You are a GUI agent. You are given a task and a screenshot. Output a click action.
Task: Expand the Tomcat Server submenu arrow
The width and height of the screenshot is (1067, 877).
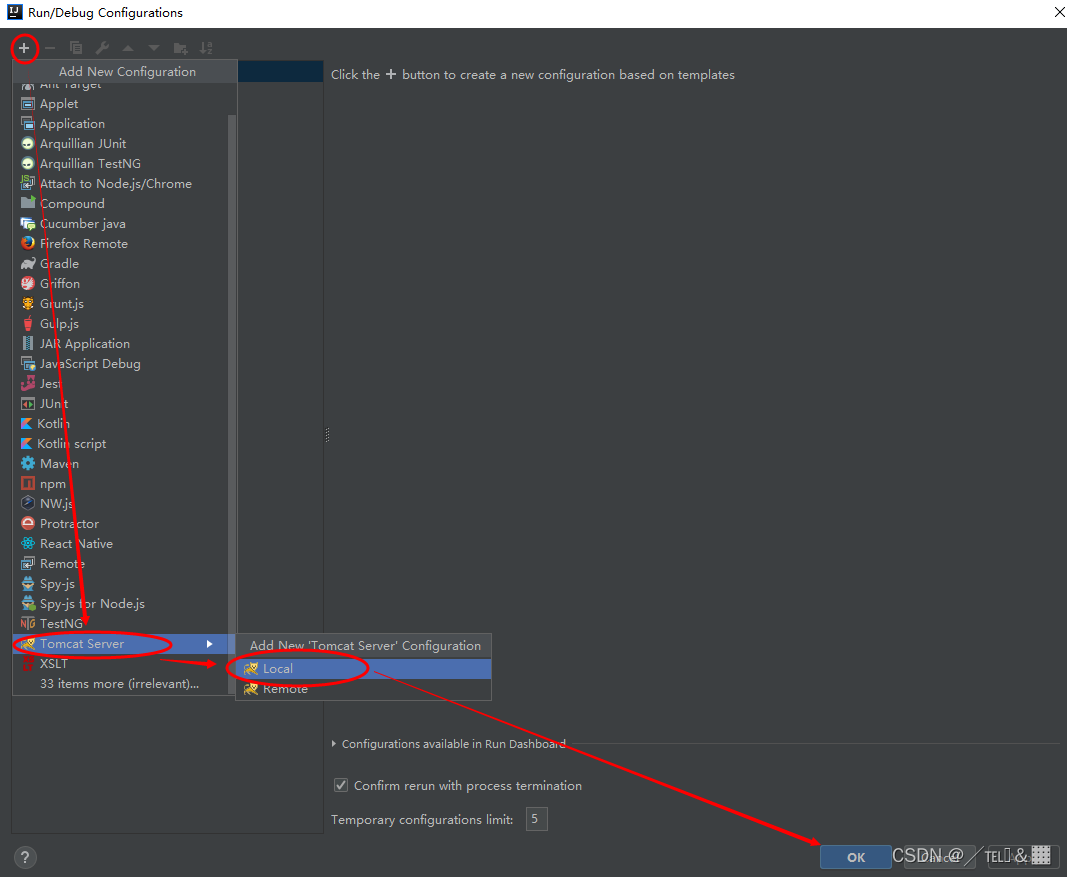(x=209, y=645)
